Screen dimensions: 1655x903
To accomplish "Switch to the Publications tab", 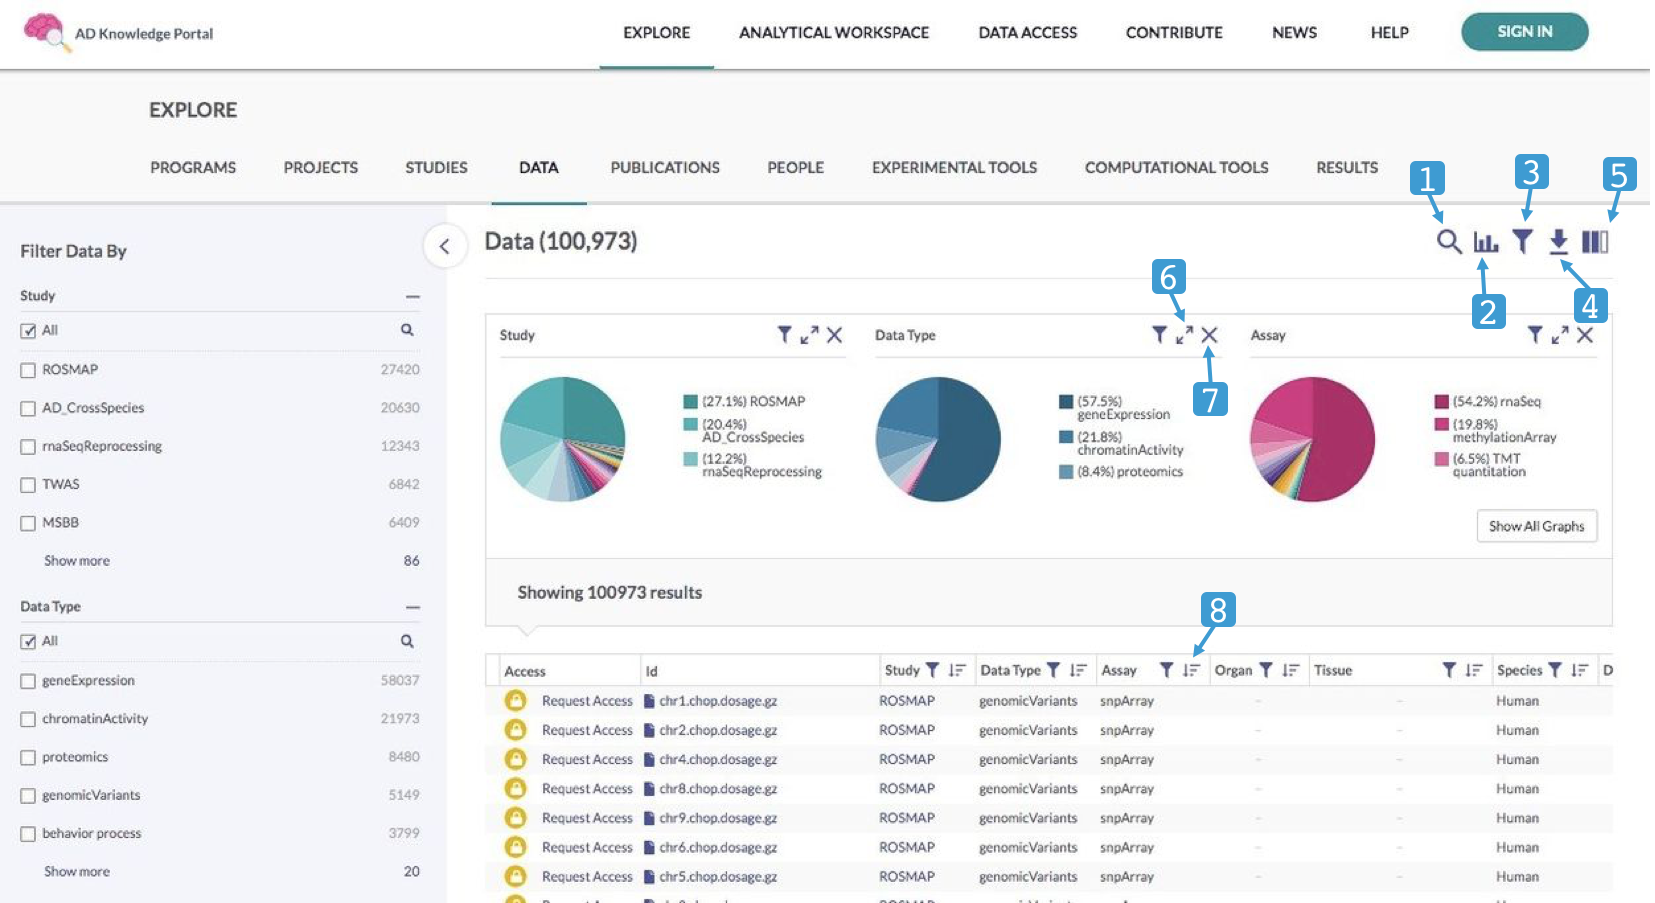I will click(x=665, y=167).
